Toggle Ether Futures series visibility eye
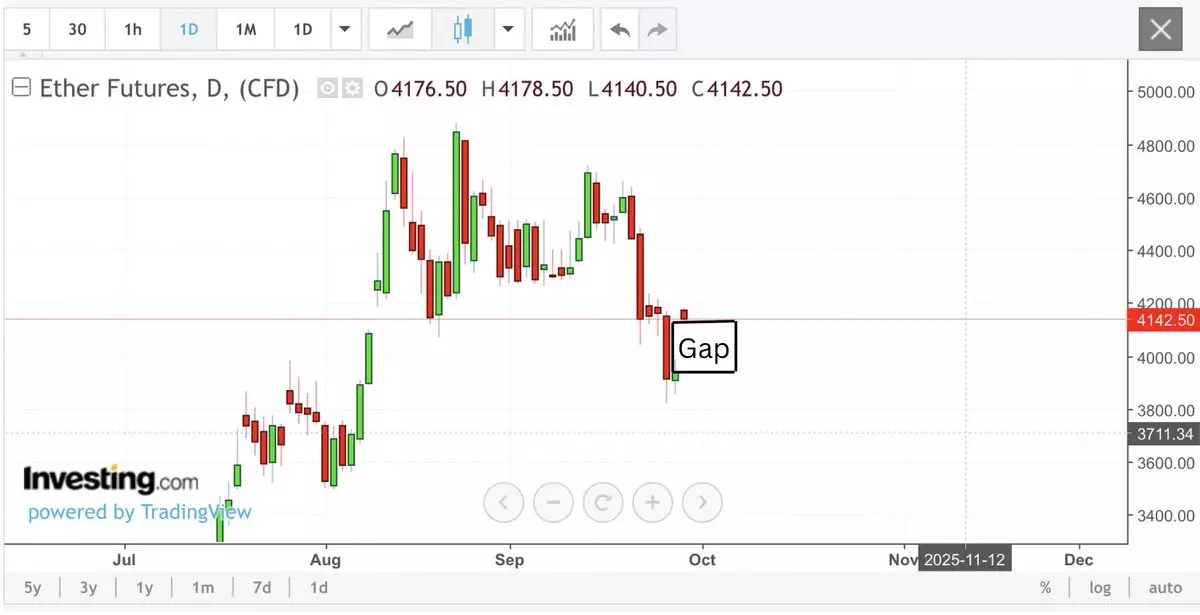The width and height of the screenshot is (1200, 615). point(327,88)
